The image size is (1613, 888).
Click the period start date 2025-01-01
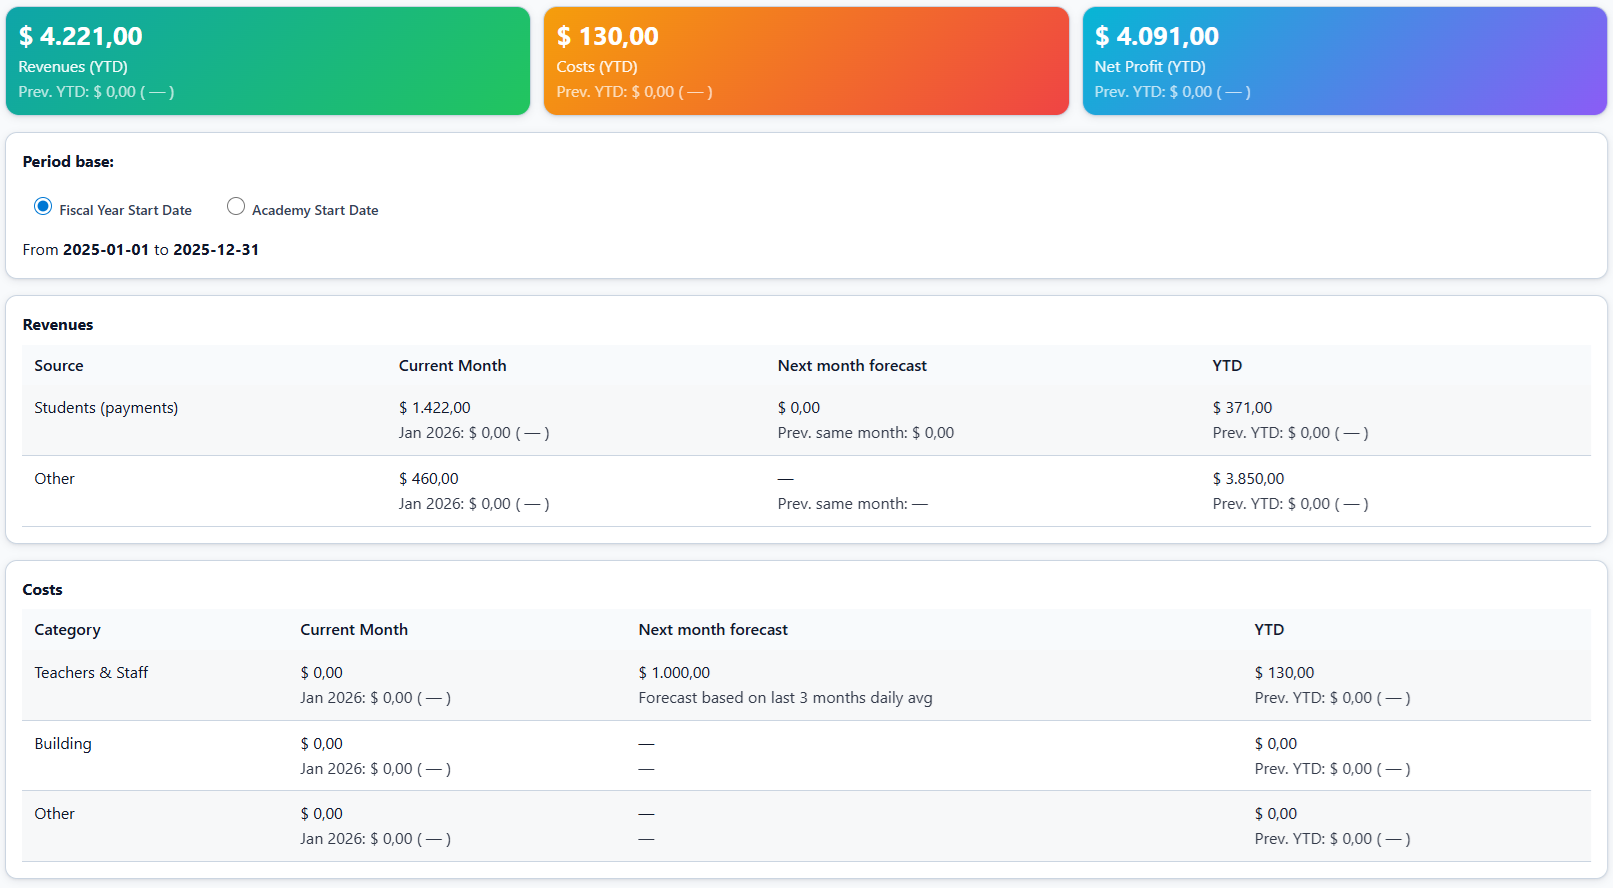point(106,250)
